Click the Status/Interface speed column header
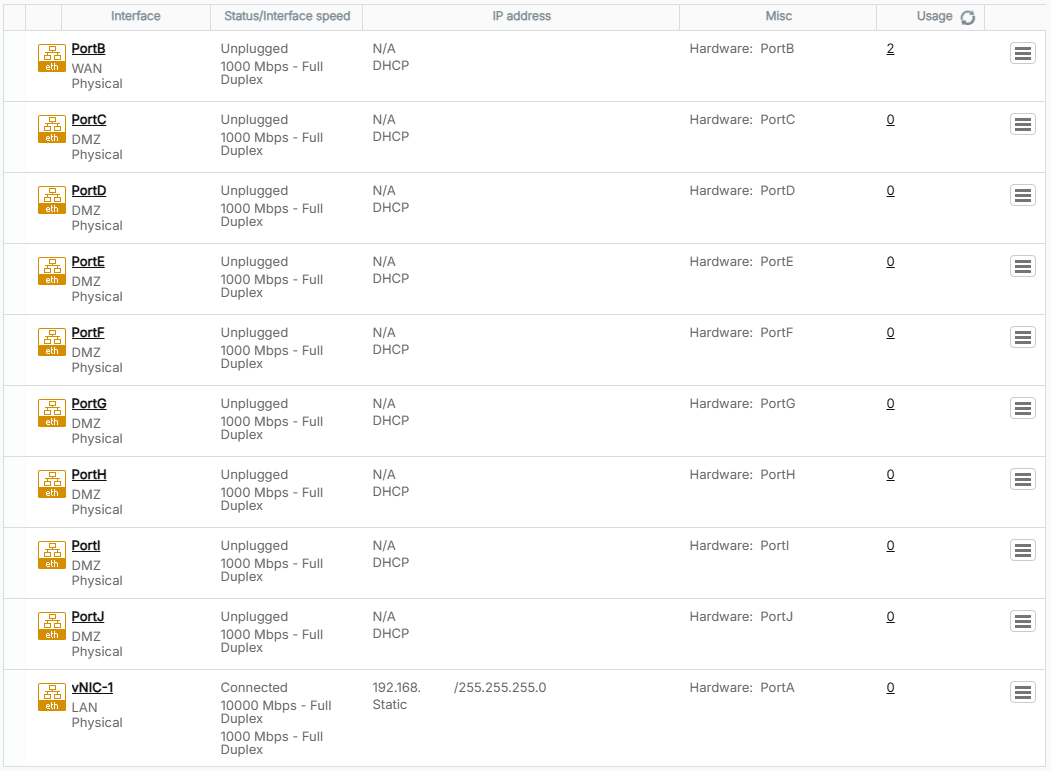 point(287,17)
